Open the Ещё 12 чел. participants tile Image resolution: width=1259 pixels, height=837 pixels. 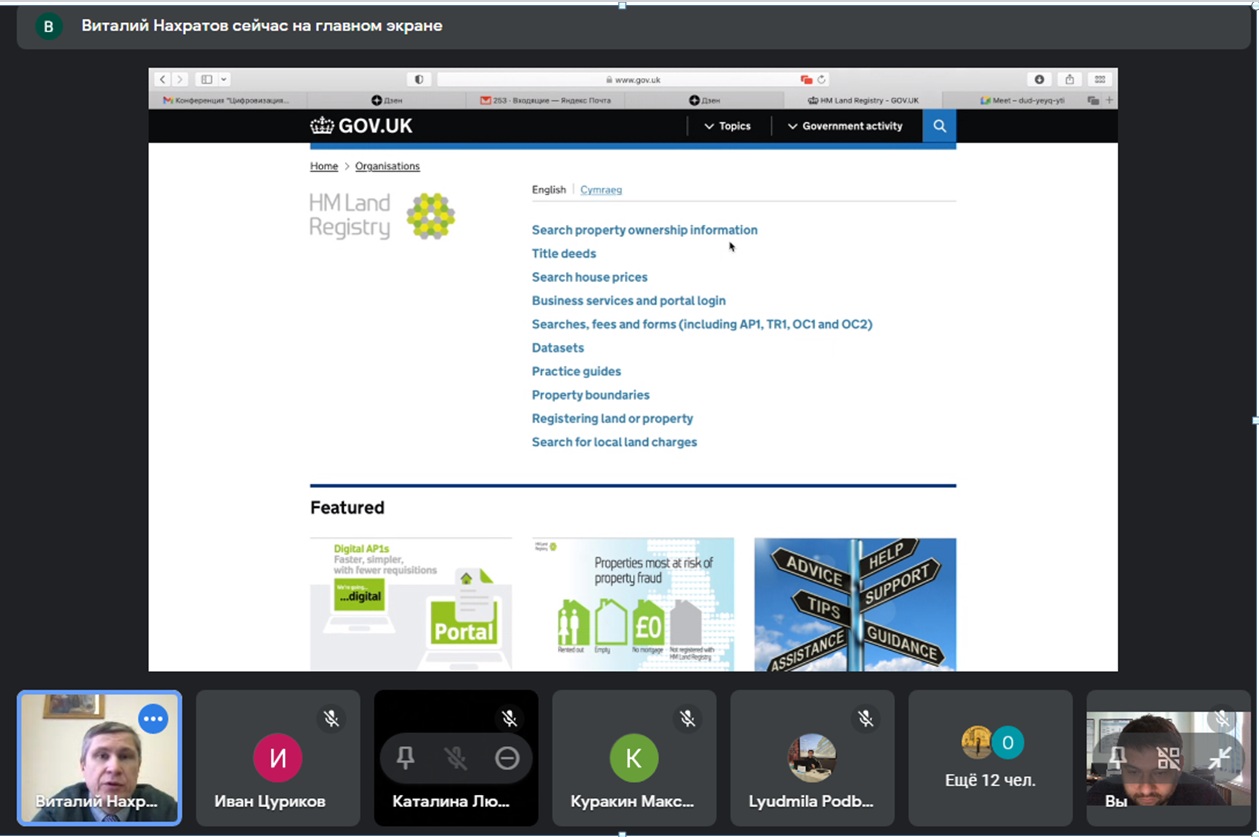[x=990, y=758]
